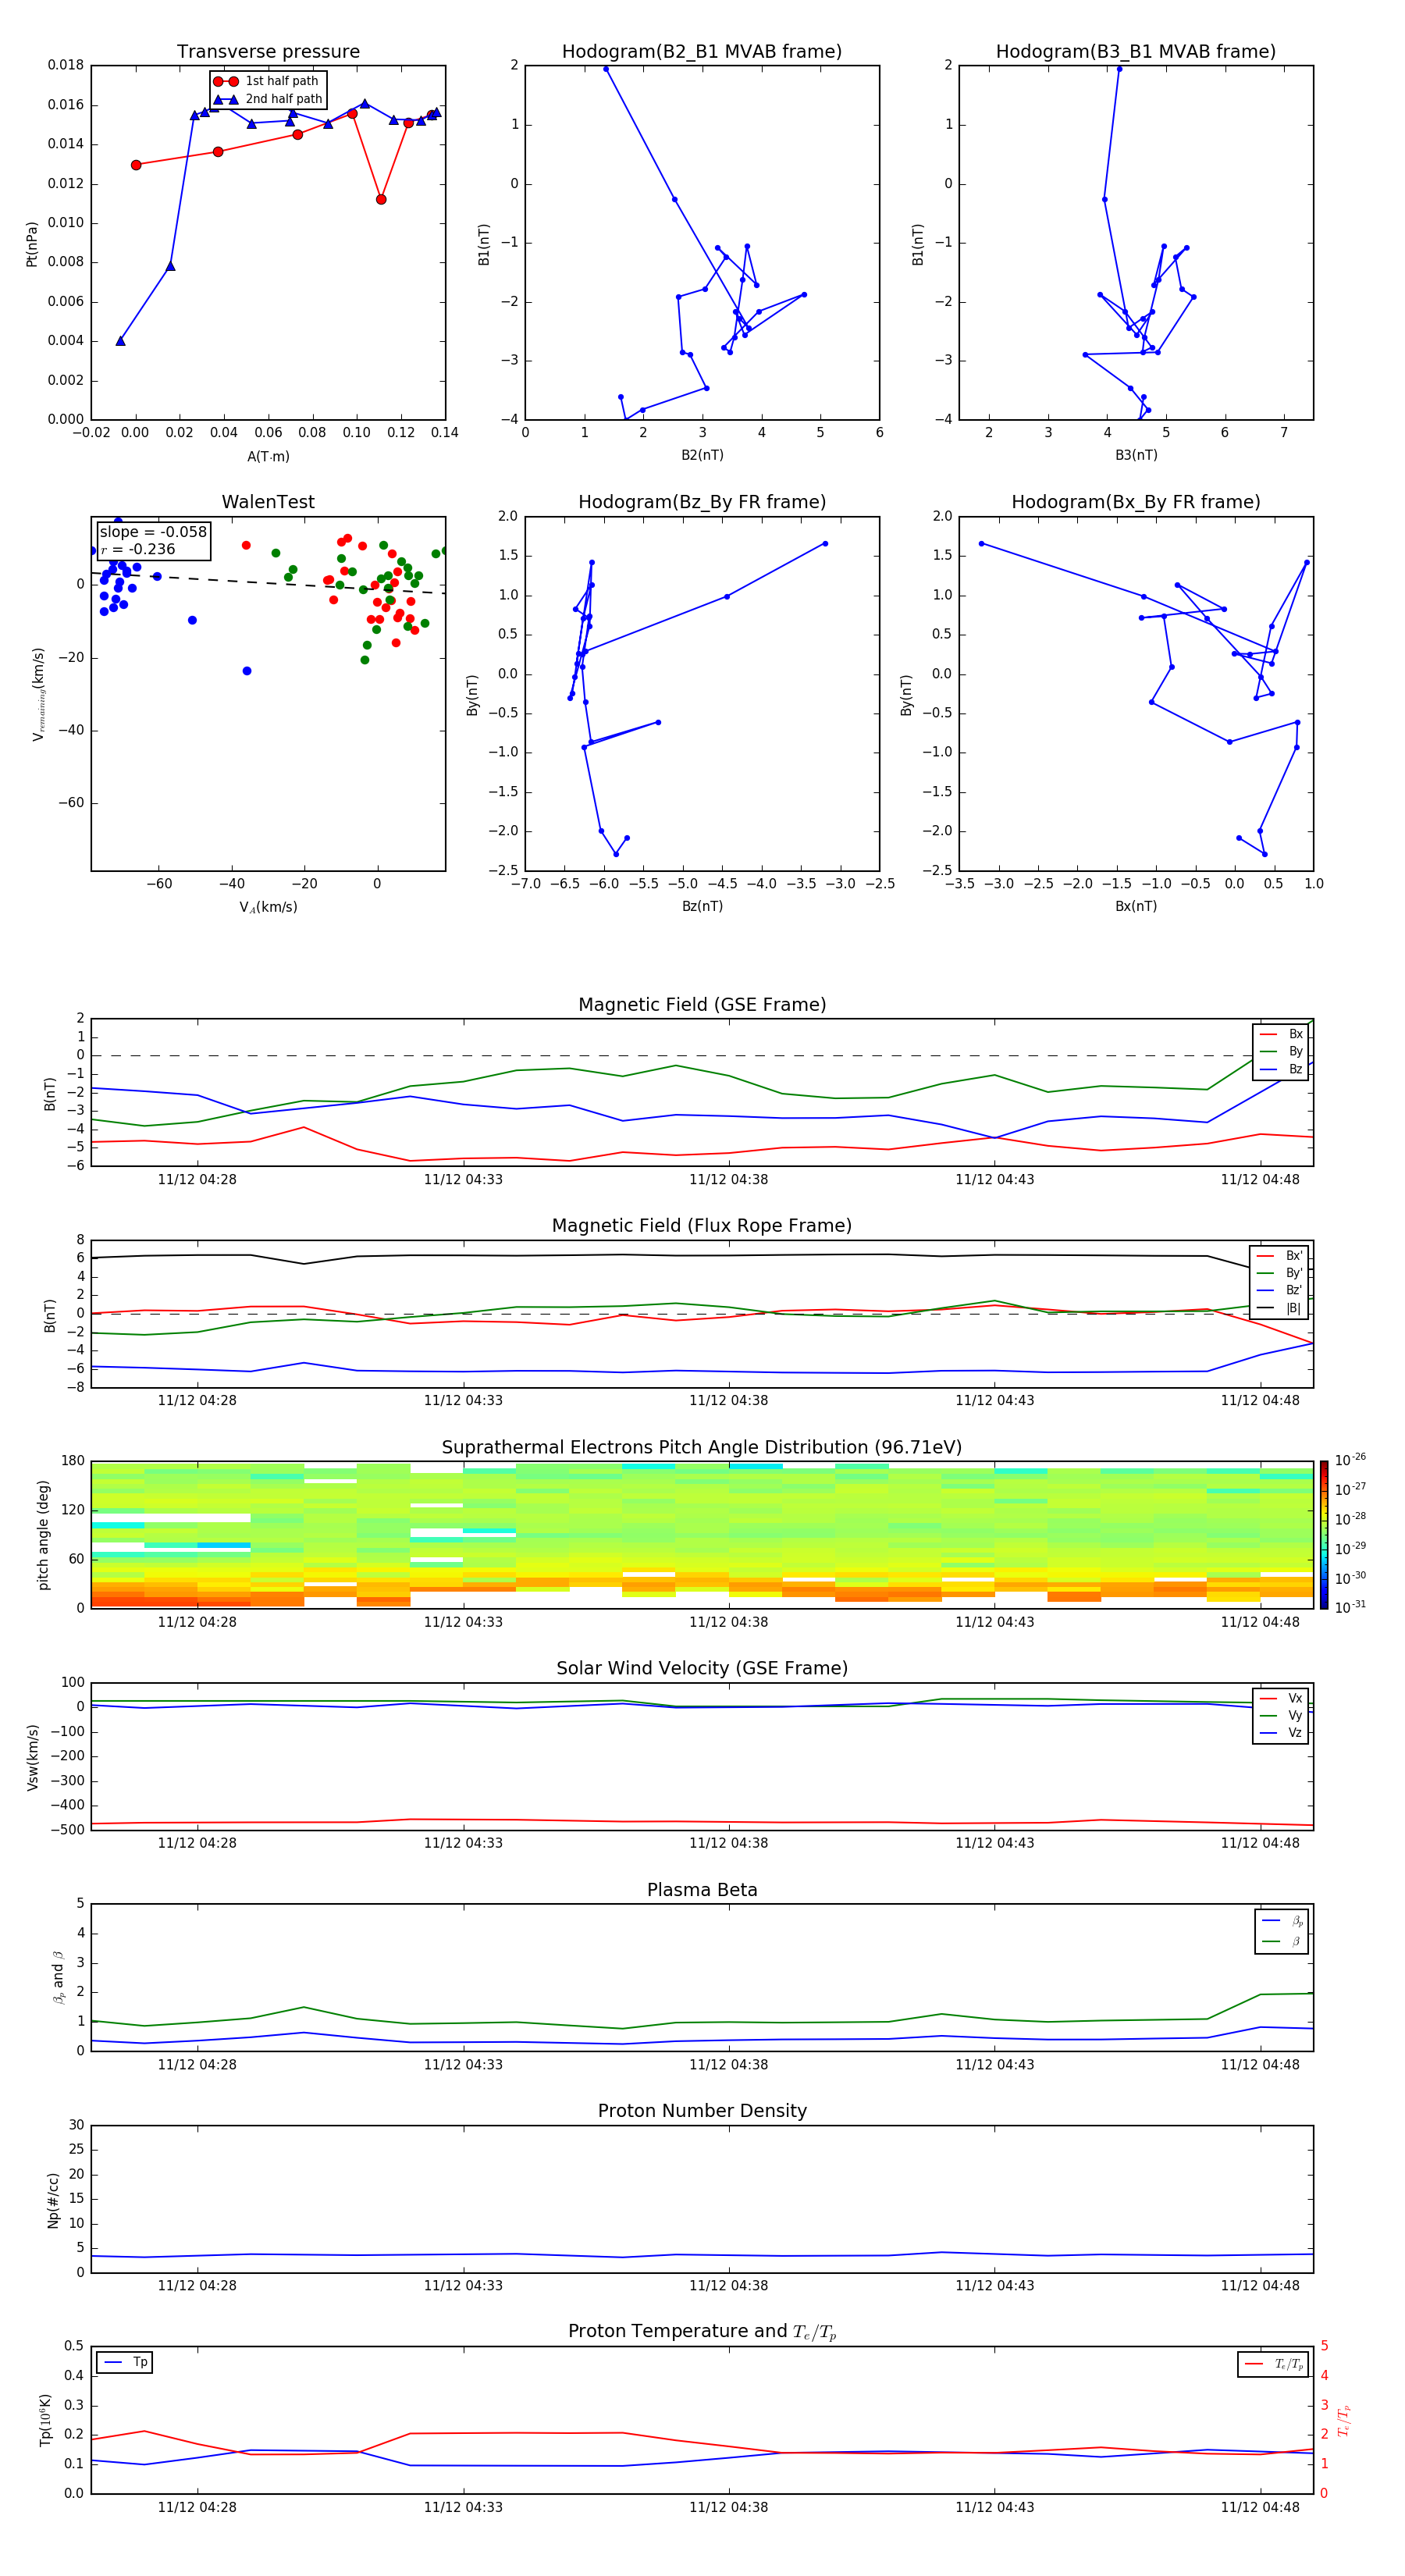The image size is (1405, 2576).
Task: Click the 'Magnetic Field (GSE Frame)' title
Action: coord(702,1005)
